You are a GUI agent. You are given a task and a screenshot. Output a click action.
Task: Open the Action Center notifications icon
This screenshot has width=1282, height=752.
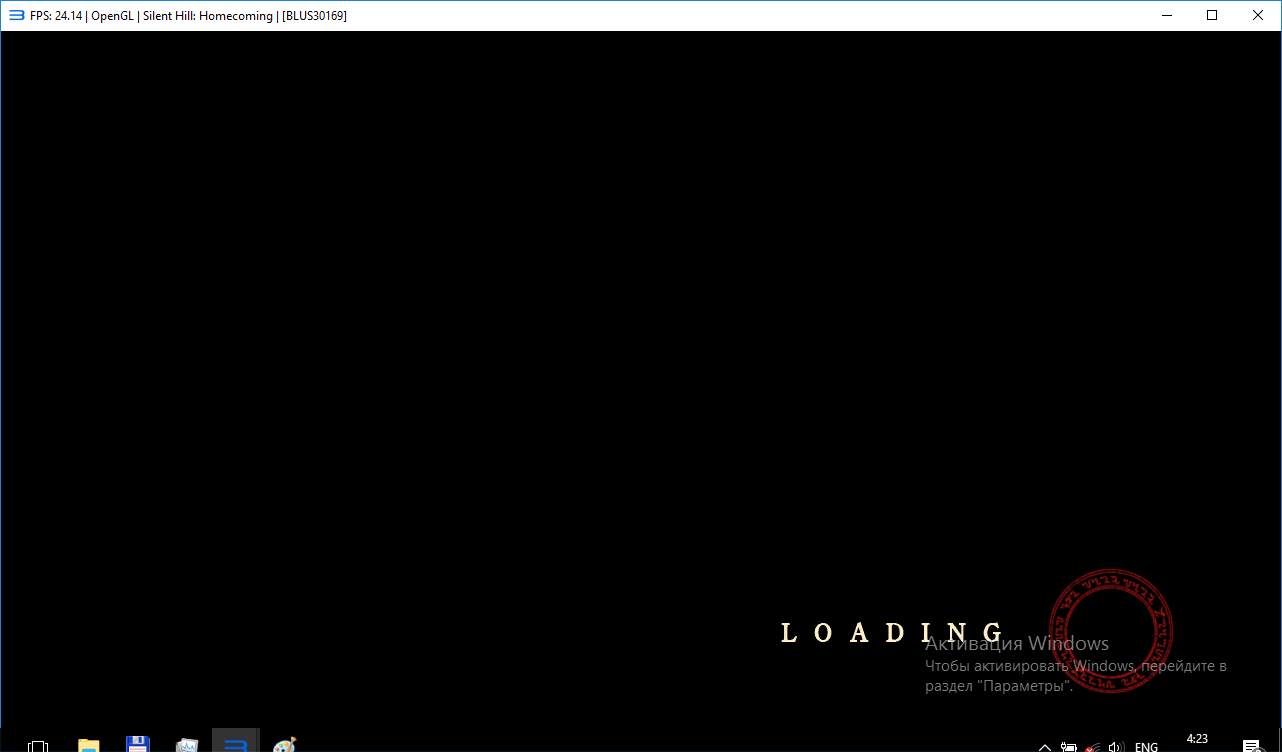point(1251,746)
